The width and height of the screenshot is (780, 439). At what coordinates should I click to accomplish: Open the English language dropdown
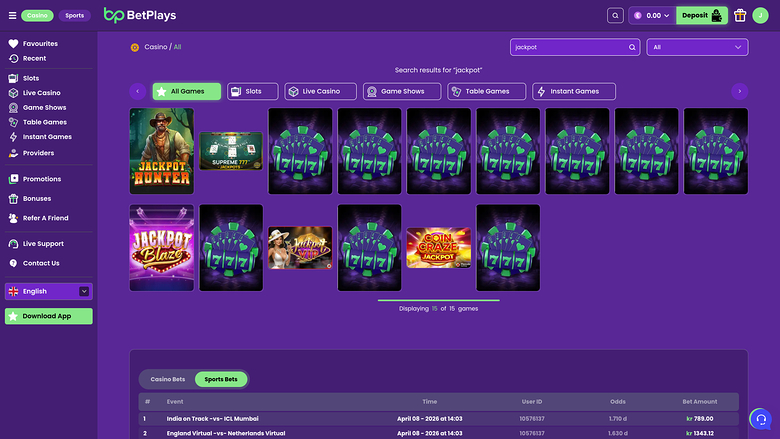(49, 291)
